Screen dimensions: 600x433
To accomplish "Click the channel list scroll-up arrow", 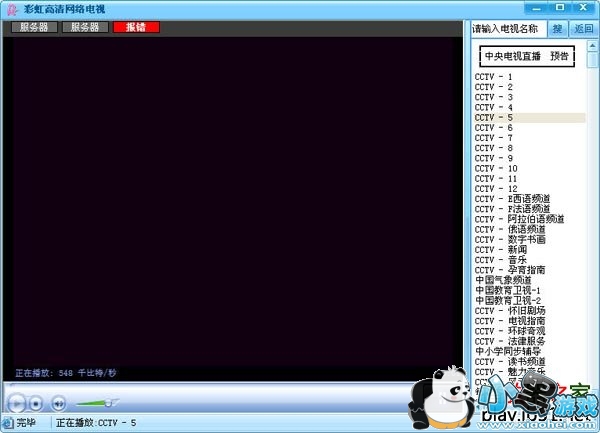I will 592,46.
